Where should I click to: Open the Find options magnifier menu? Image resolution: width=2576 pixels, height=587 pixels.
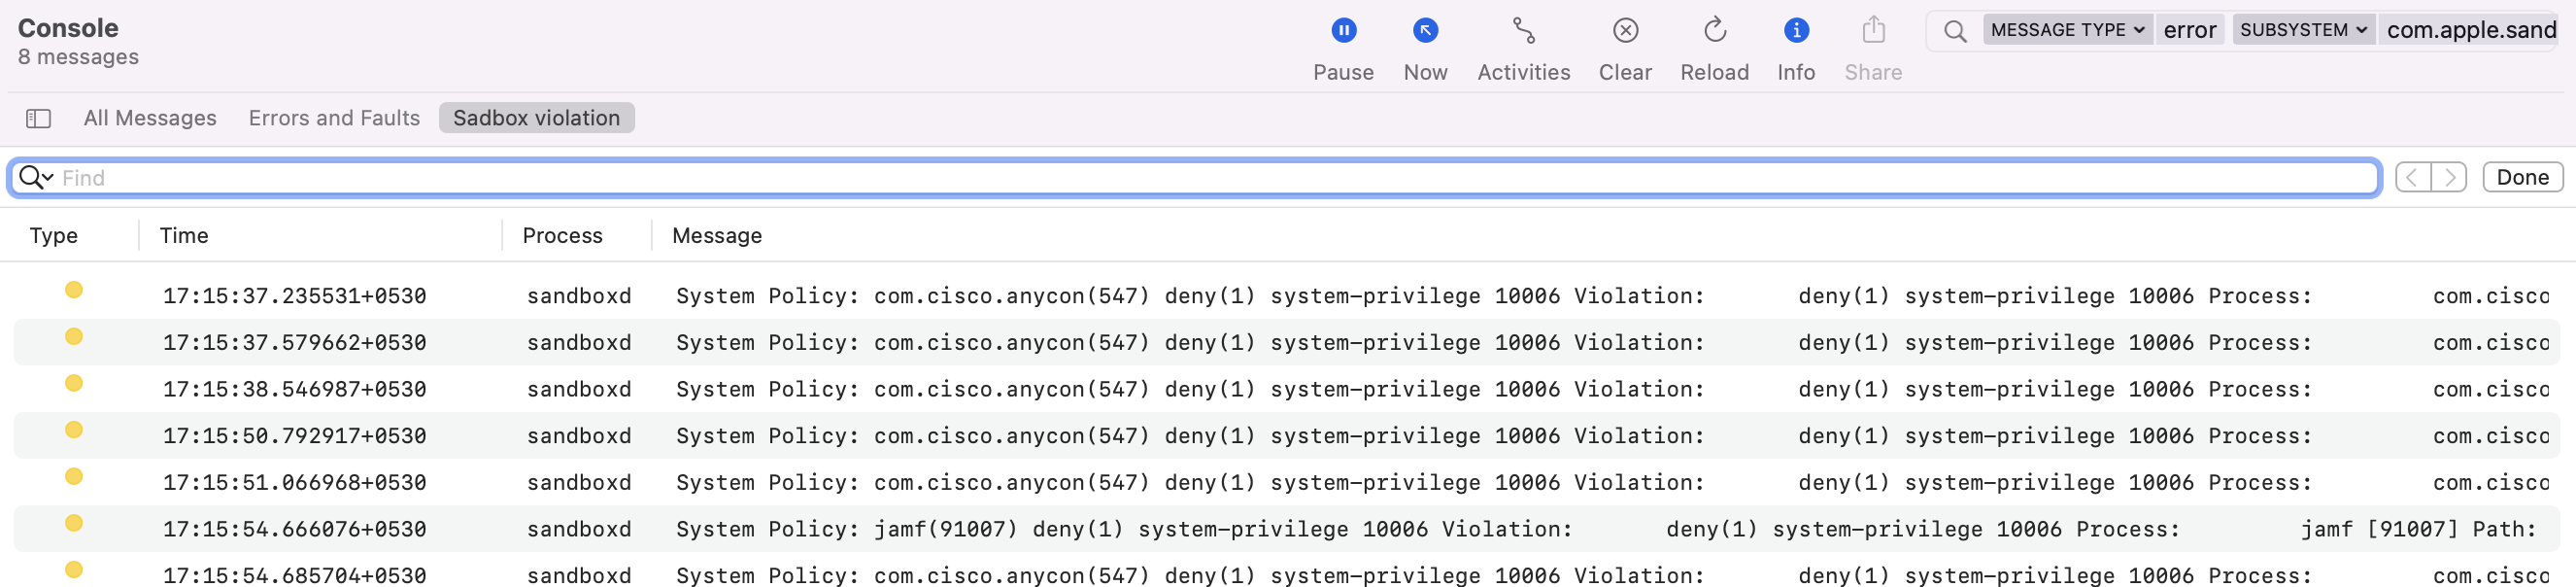pos(36,178)
